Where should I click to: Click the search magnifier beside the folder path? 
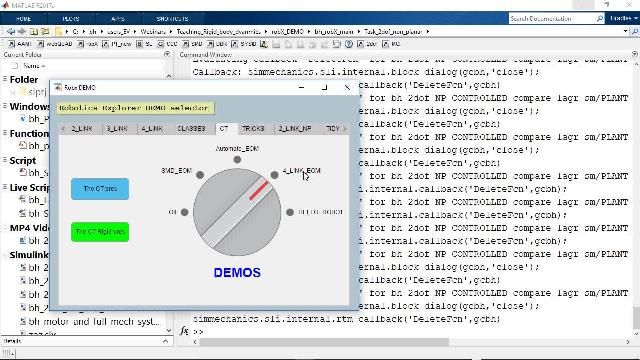click(x=635, y=31)
